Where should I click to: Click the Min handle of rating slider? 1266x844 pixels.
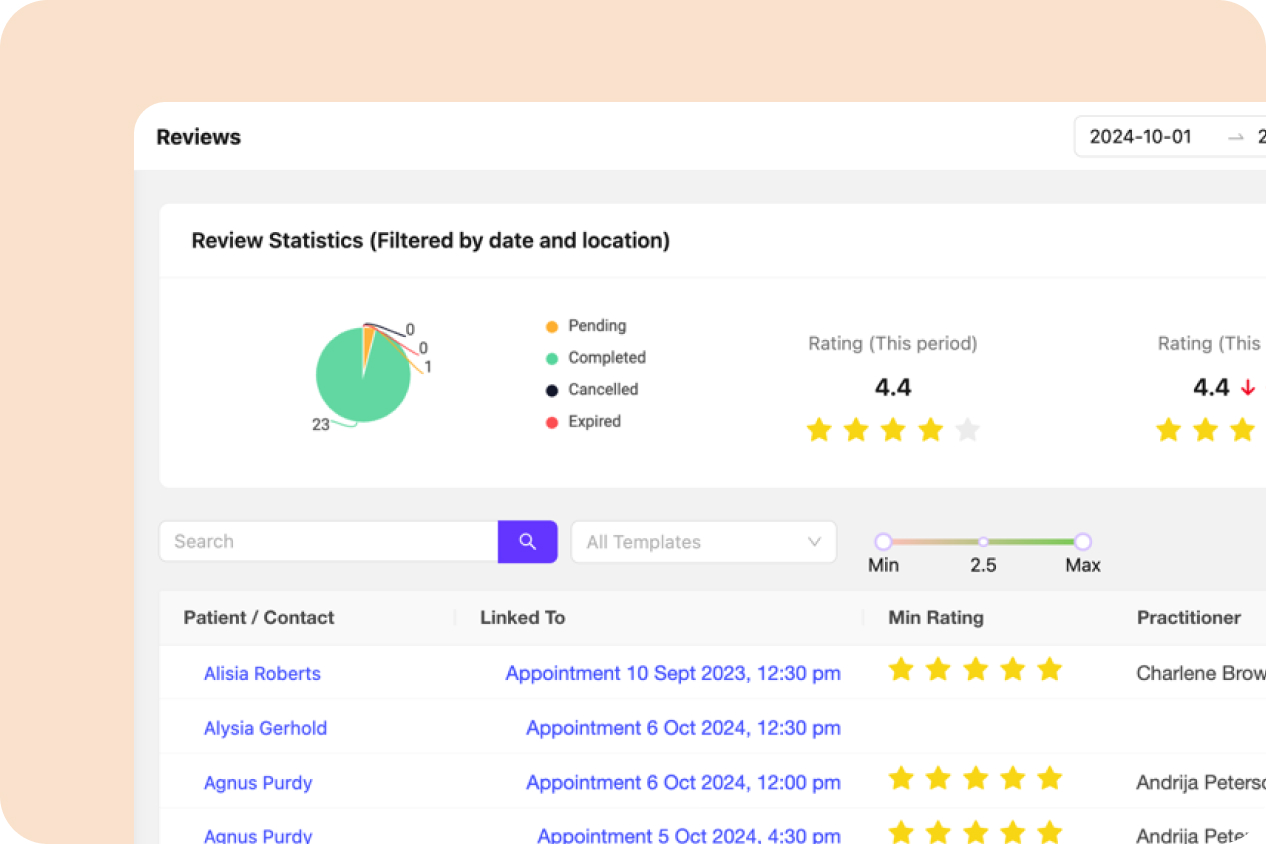point(883,541)
